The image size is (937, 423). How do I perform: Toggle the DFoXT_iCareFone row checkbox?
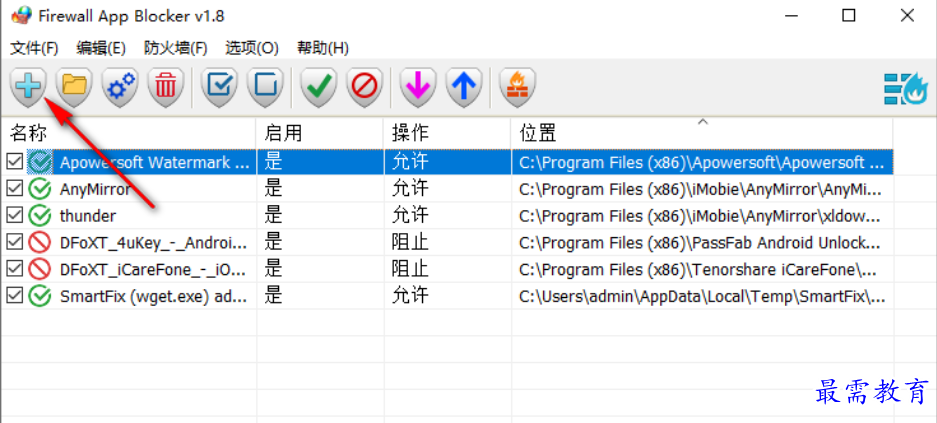[14, 269]
